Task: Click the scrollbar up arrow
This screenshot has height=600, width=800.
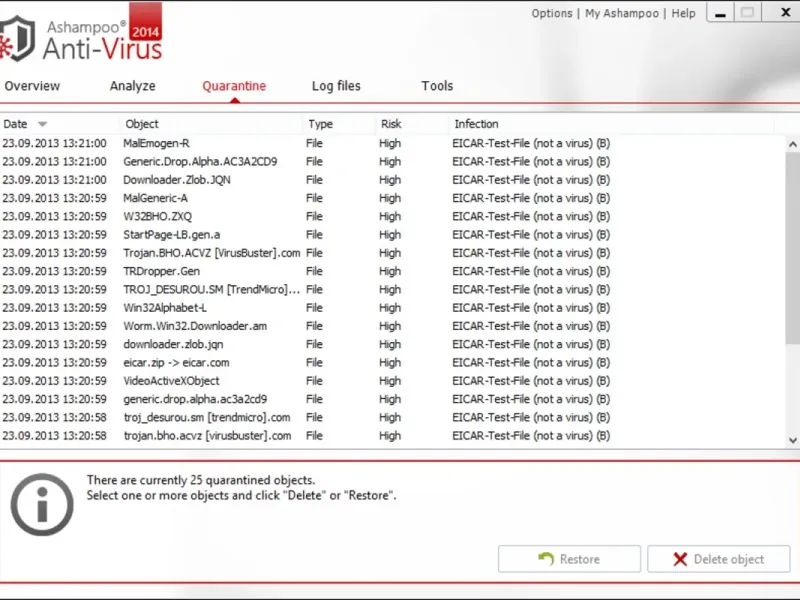Action: (792, 144)
